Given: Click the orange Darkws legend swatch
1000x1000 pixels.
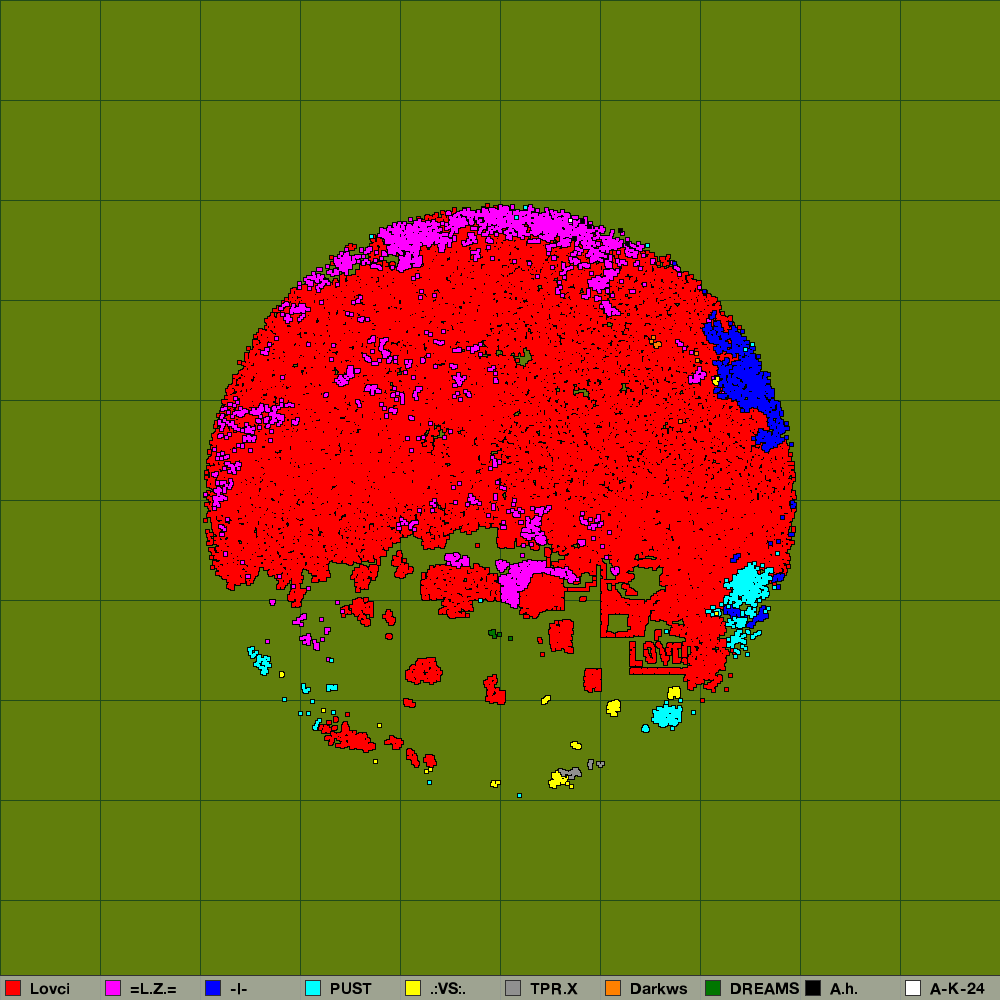Looking at the screenshot, I should pyautogui.click(x=613, y=988).
